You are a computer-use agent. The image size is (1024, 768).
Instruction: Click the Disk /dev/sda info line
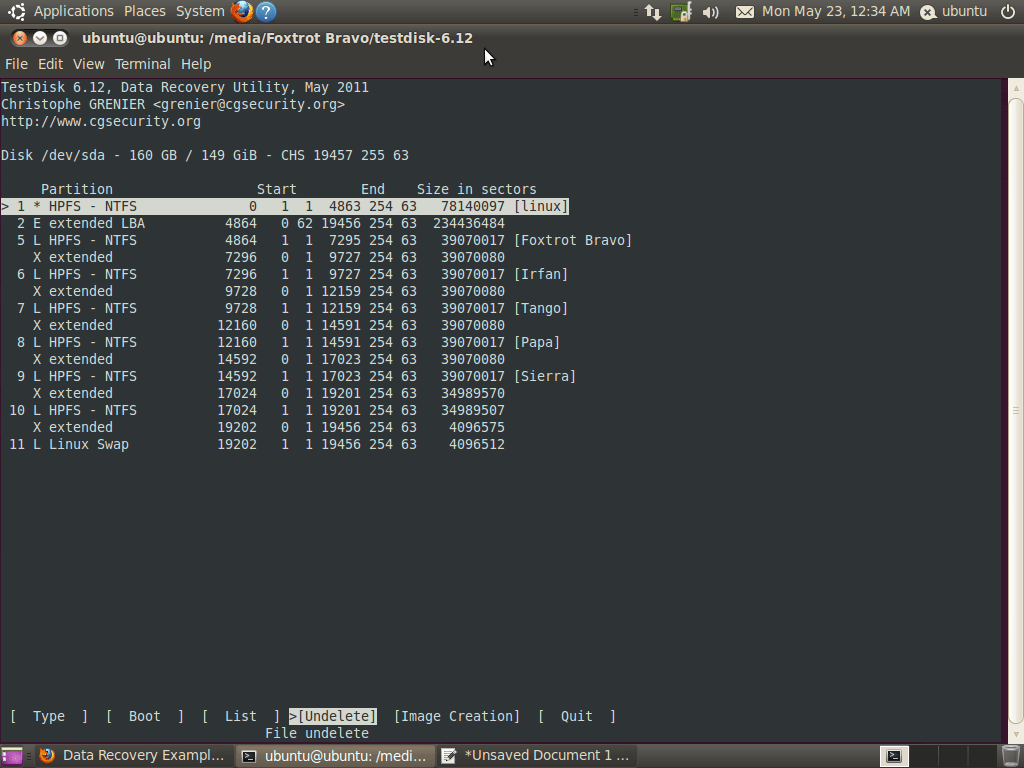coord(205,155)
